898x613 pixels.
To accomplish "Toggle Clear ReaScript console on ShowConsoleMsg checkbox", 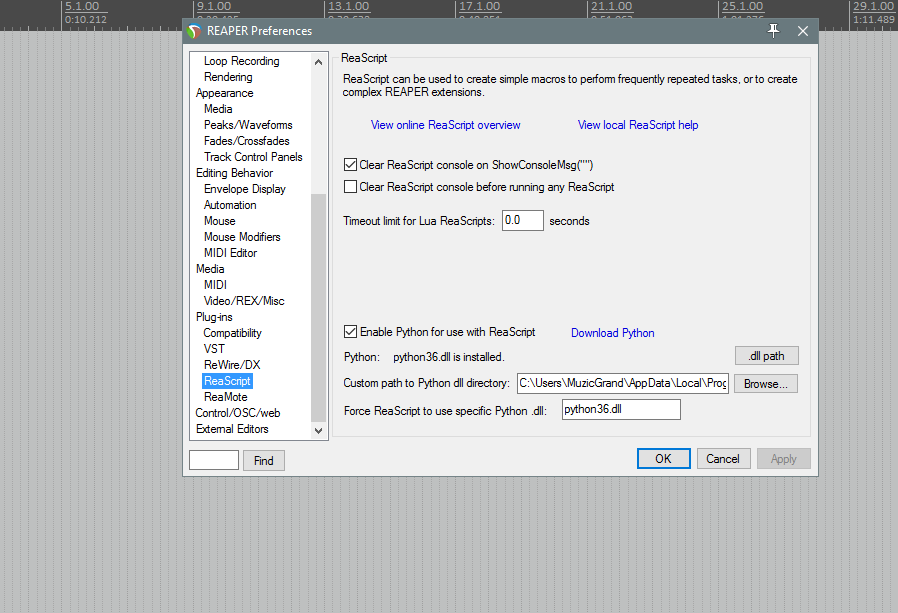I will tap(350, 165).
